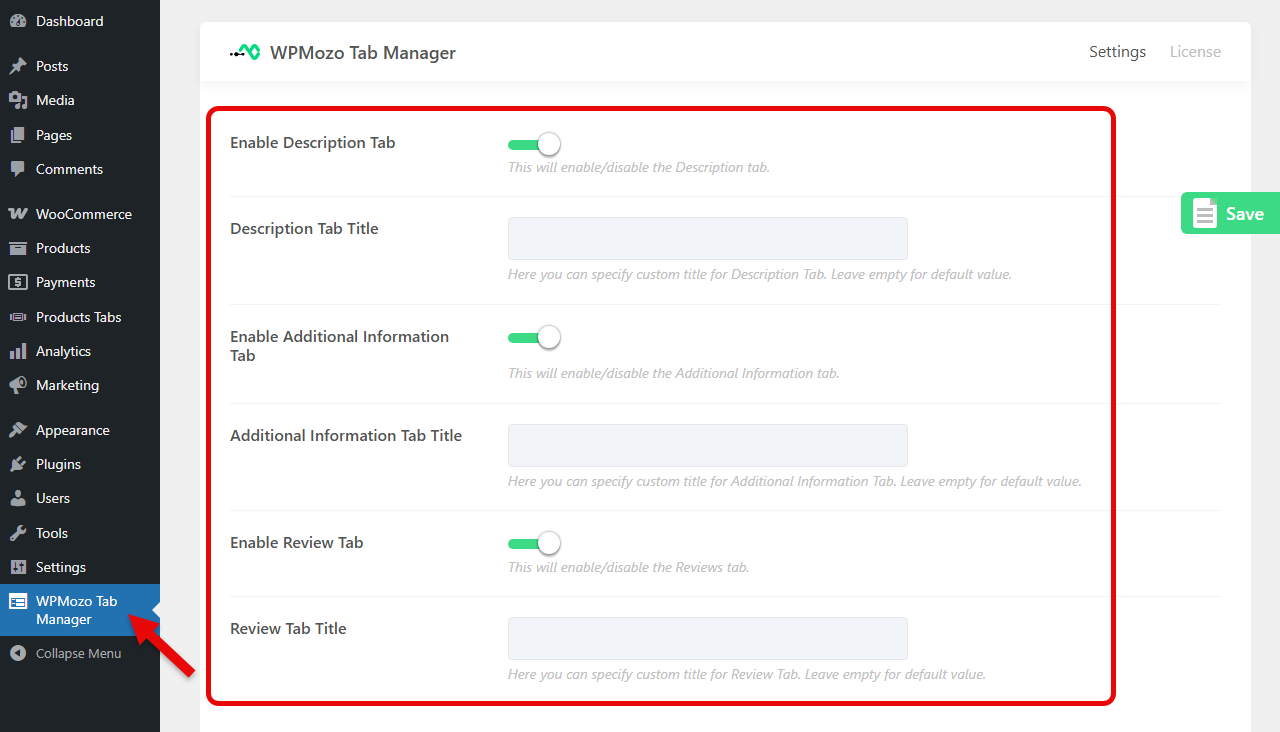1280x732 pixels.
Task: Click the Tools wrench icon
Action: [x=18, y=533]
